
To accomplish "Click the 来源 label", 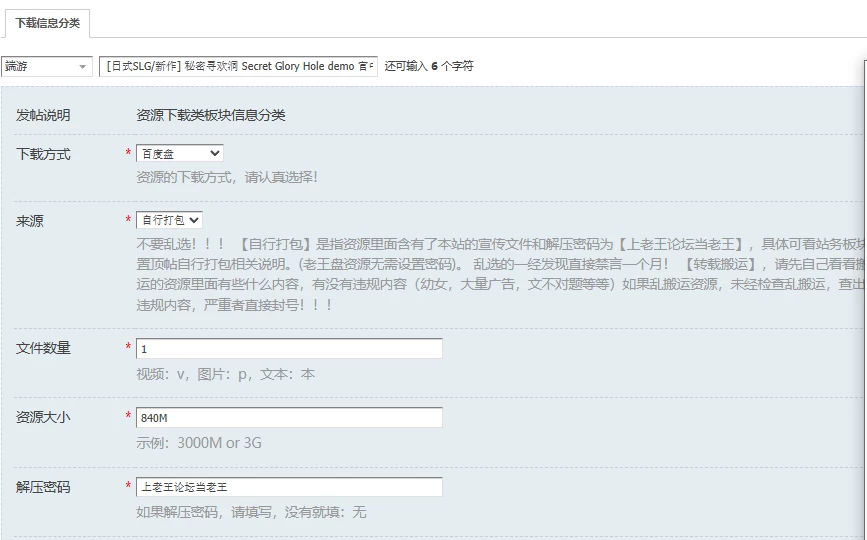I will 30,221.
